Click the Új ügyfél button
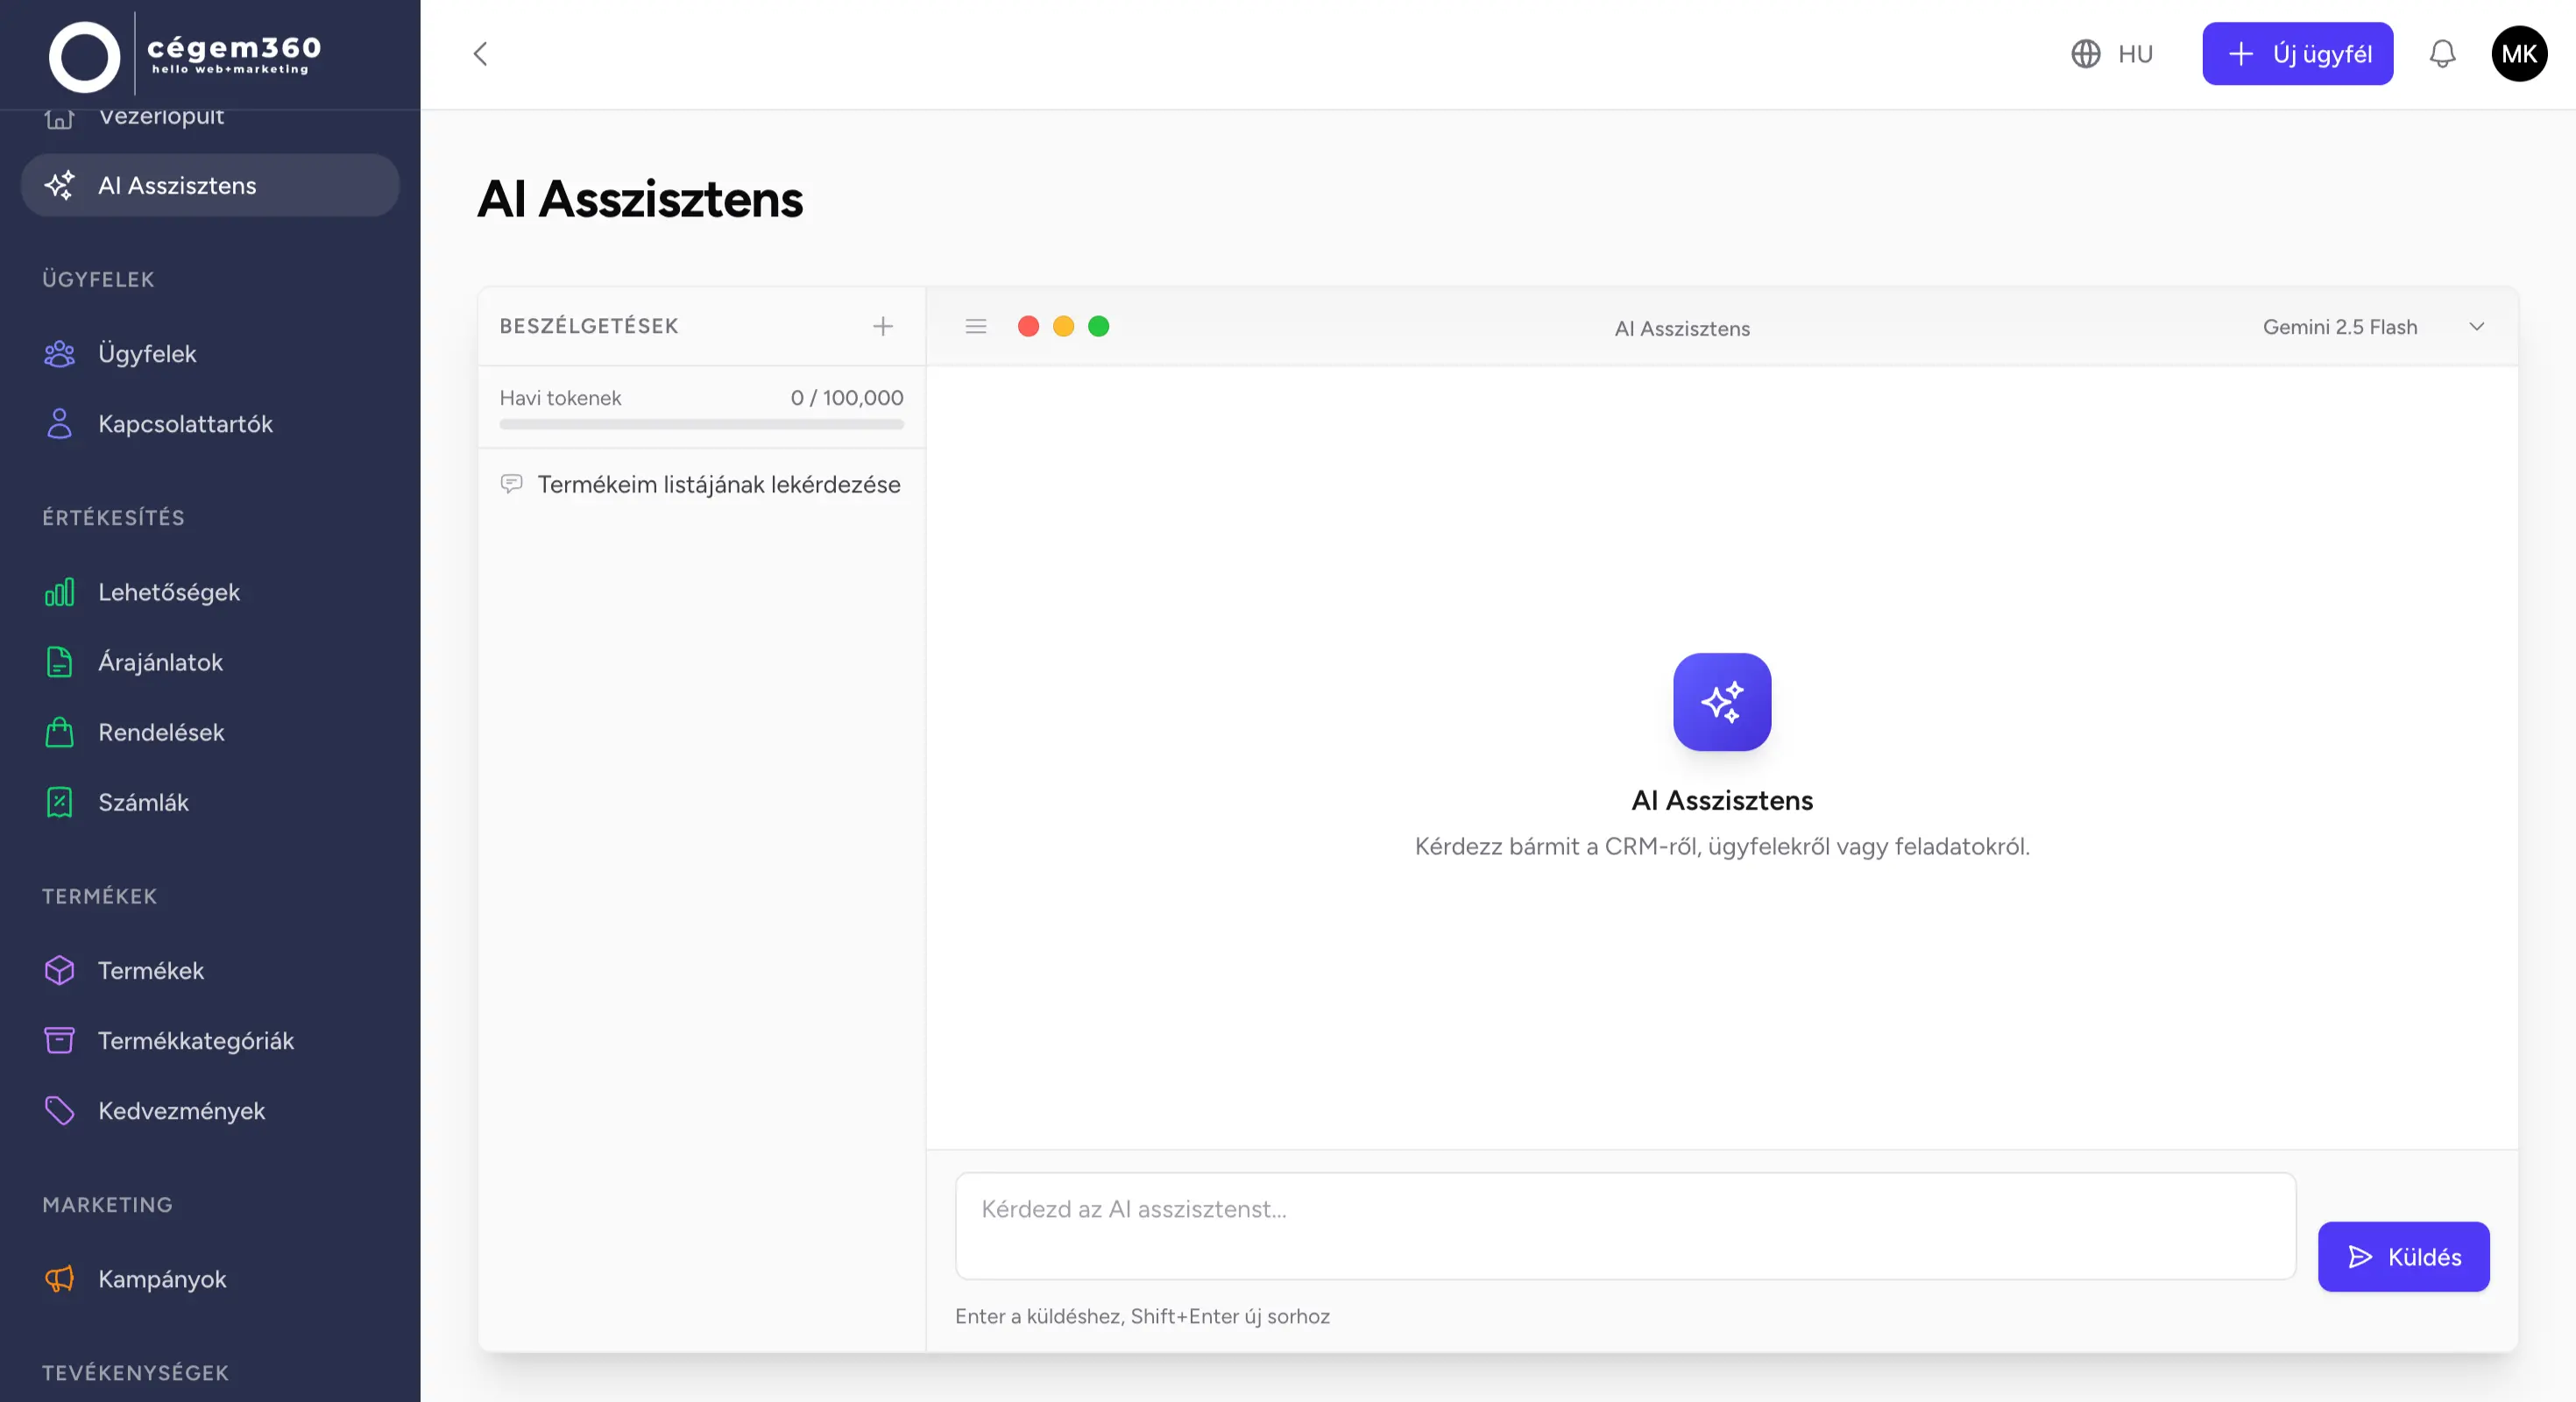 click(x=2297, y=54)
